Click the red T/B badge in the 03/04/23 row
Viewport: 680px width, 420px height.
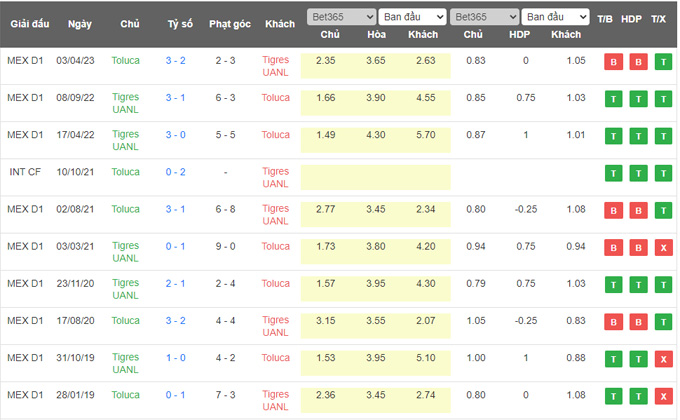[x=612, y=62]
